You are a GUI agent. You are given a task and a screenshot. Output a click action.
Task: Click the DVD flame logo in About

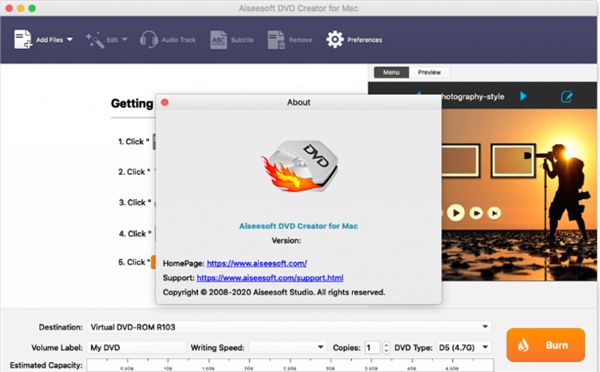pos(300,165)
